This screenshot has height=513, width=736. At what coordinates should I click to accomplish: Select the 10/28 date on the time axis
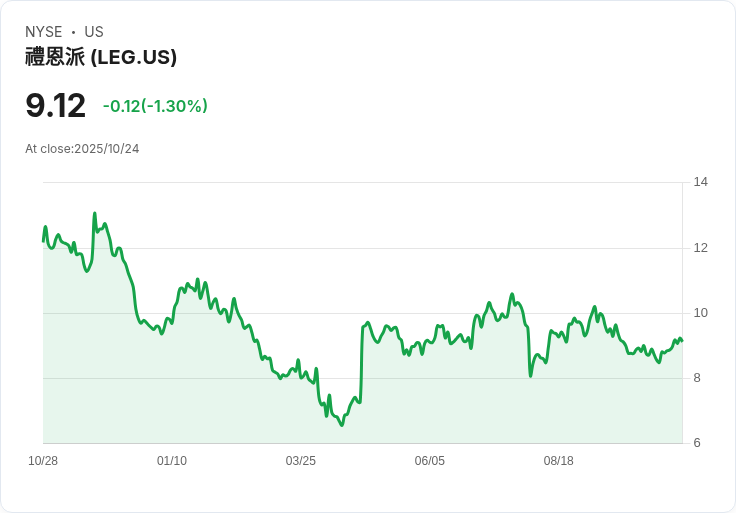tap(43, 461)
